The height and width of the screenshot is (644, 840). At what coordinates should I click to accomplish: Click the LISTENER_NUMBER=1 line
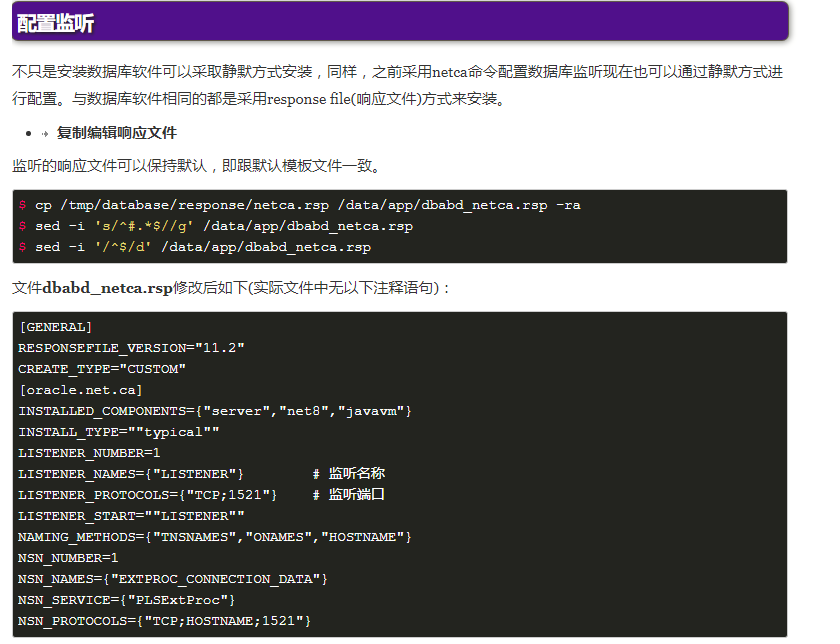pyautogui.click(x=89, y=453)
